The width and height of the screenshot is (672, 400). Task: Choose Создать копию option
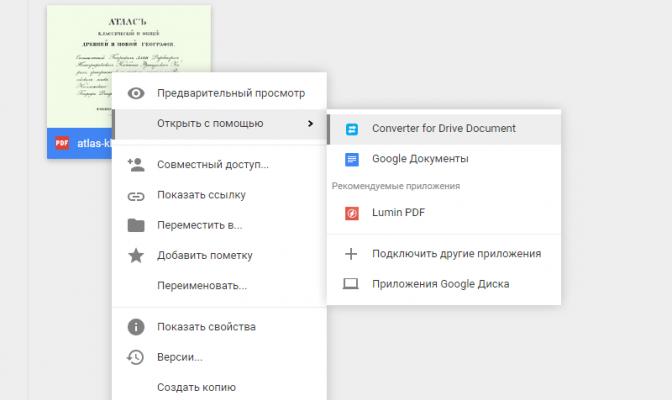coord(219,387)
